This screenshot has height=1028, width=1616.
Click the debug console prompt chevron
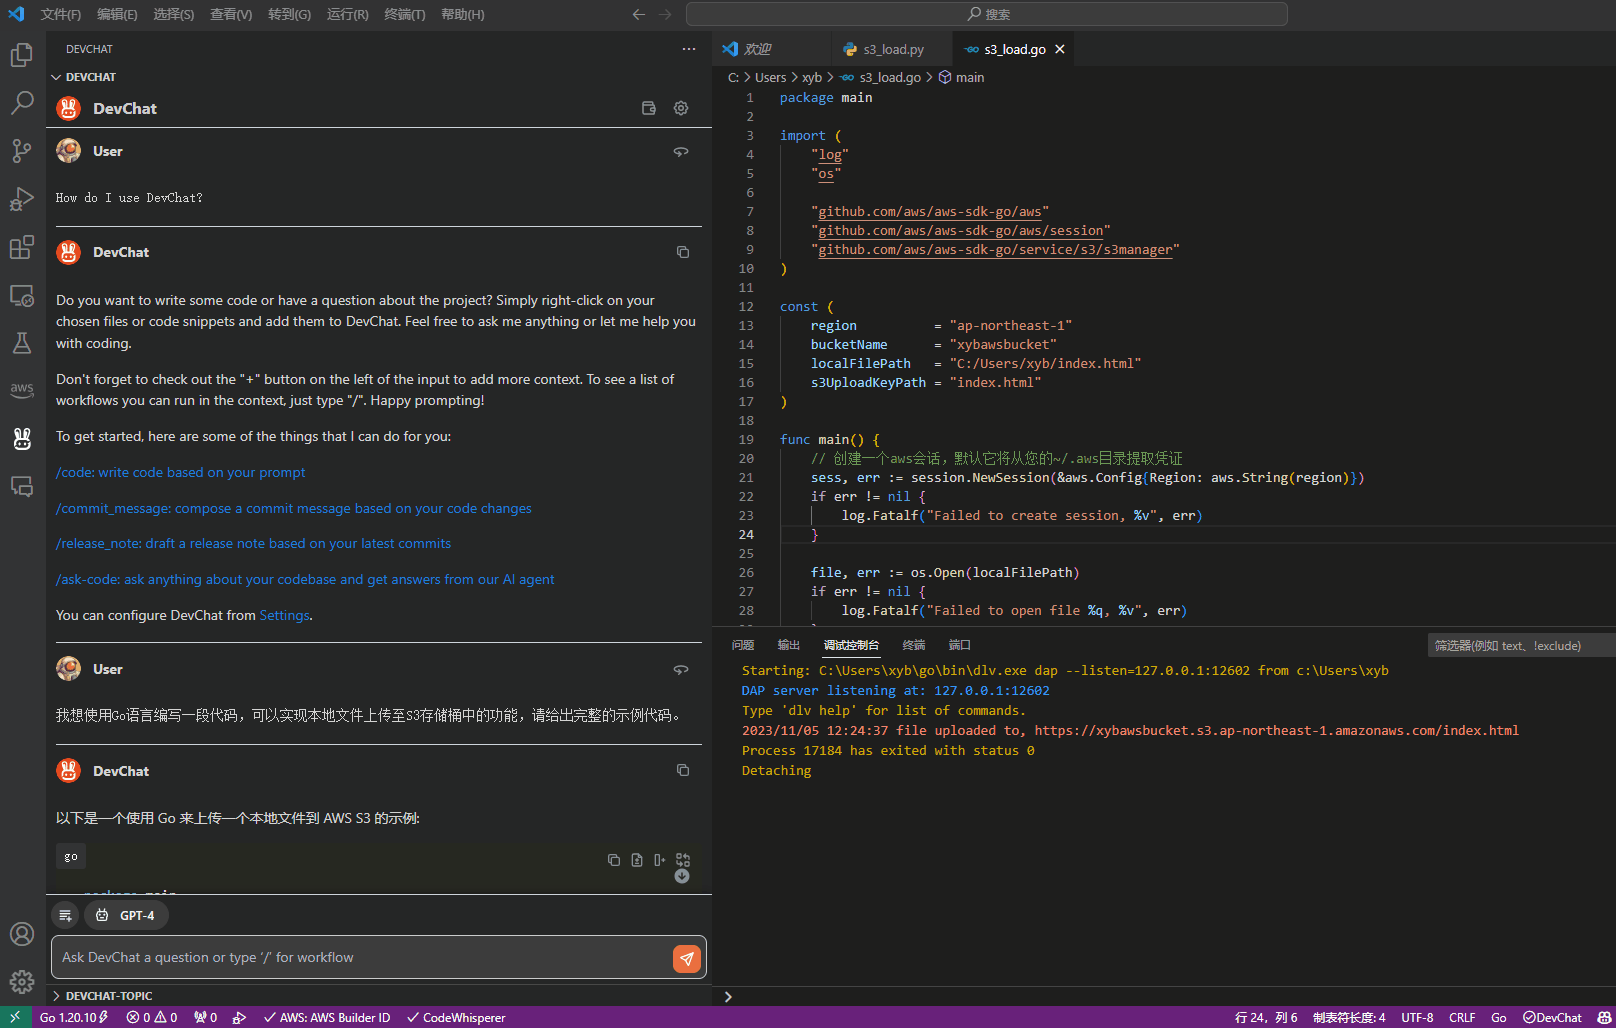(728, 997)
